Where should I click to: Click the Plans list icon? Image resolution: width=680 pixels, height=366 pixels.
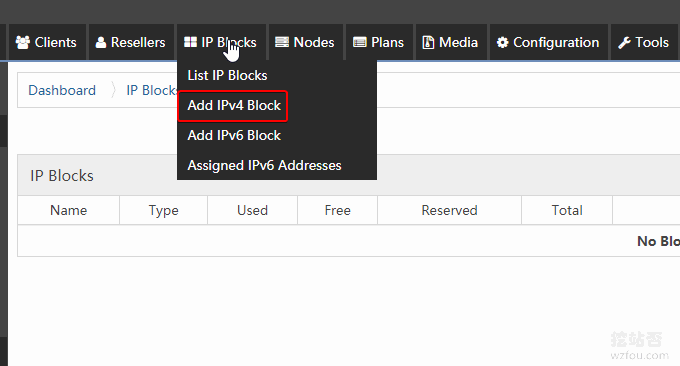[x=360, y=42]
